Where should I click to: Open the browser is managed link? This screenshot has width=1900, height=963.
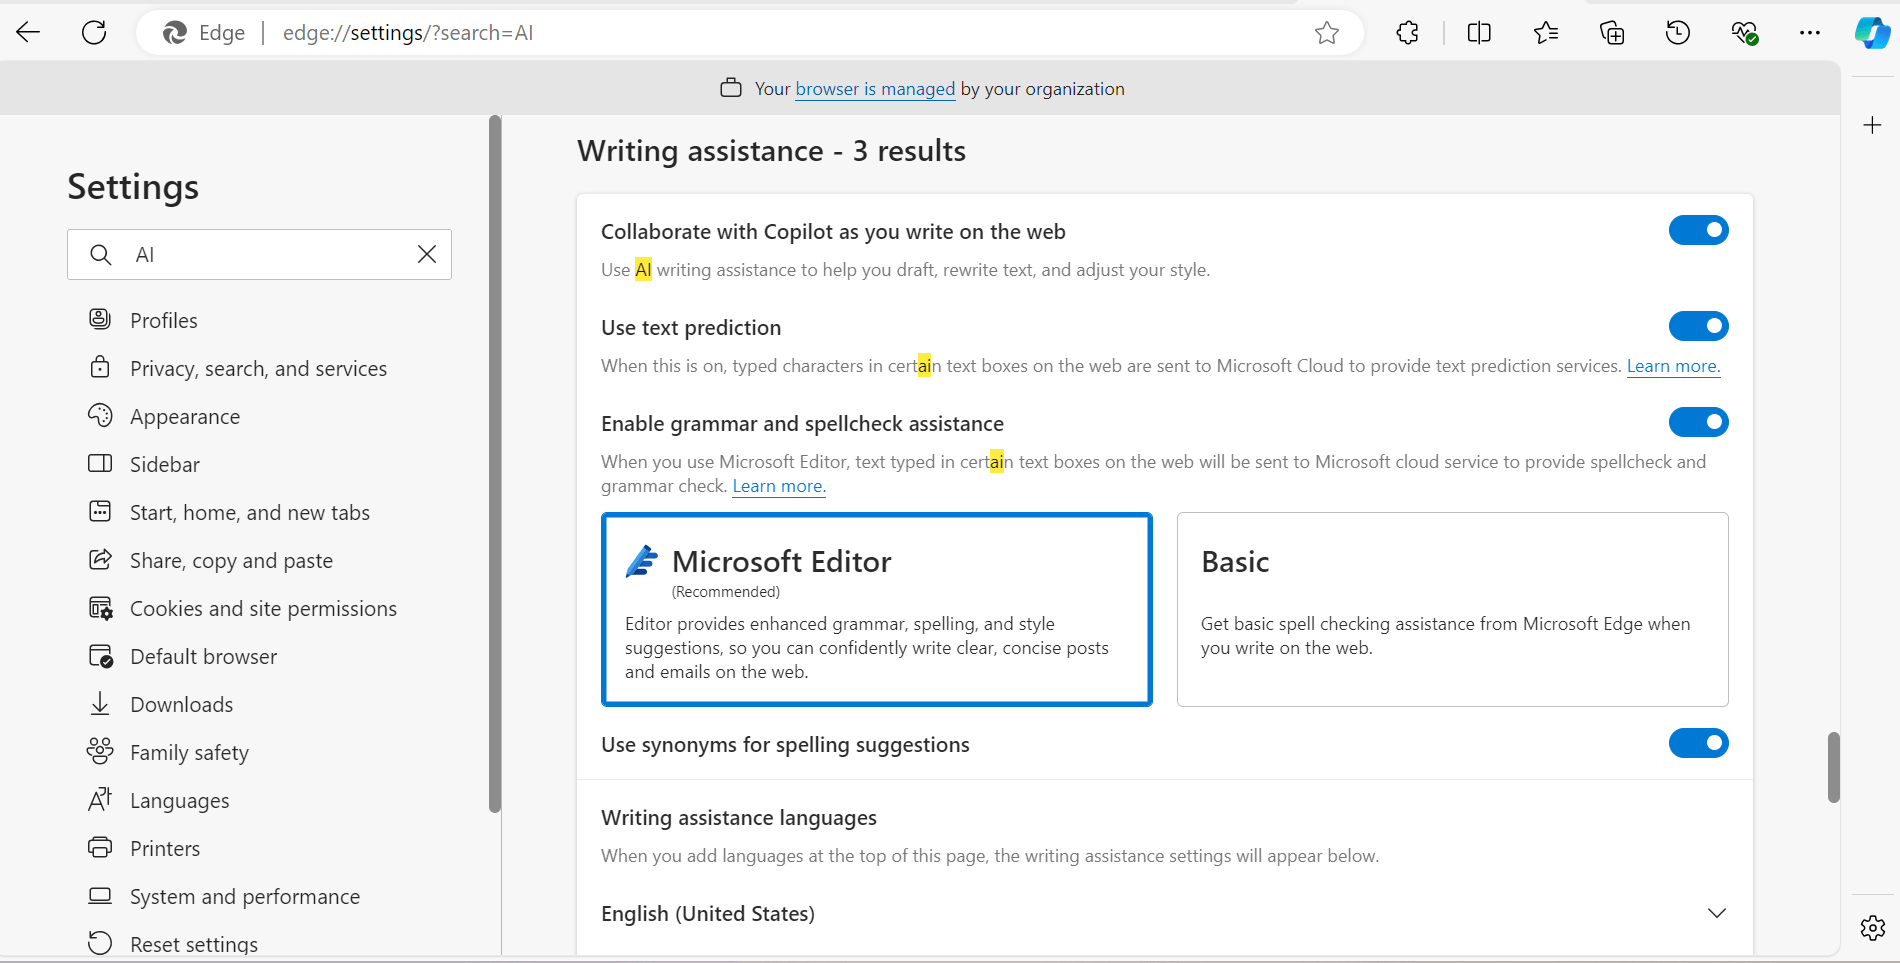point(875,89)
